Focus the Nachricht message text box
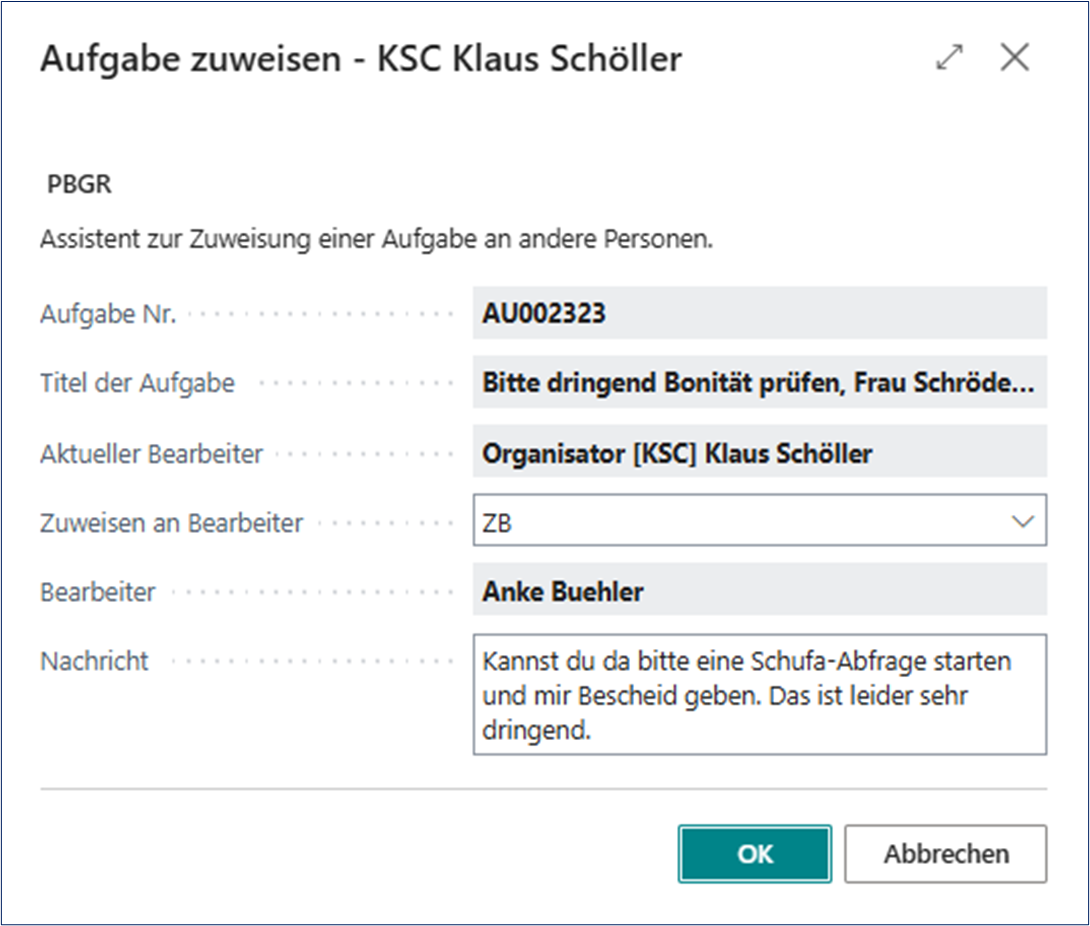Image resolution: width=1090 pixels, height=926 pixels. click(x=759, y=693)
